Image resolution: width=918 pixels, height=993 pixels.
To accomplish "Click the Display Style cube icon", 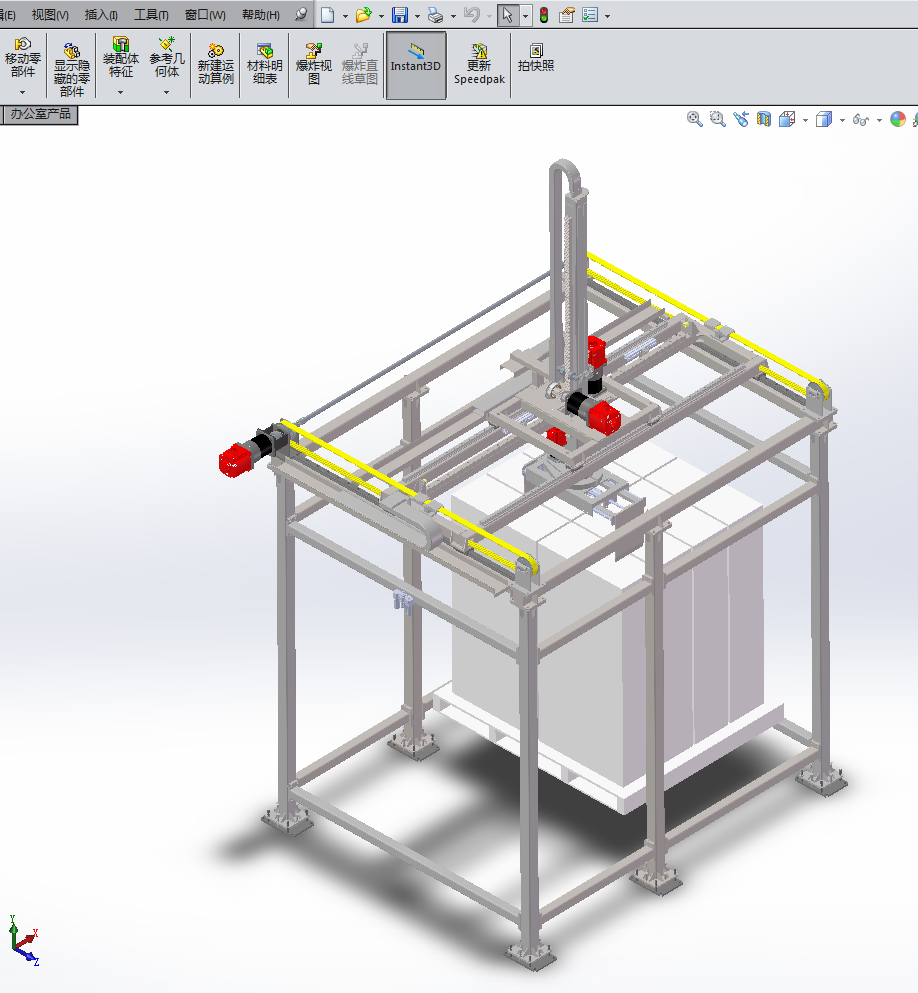I will coord(824,119).
